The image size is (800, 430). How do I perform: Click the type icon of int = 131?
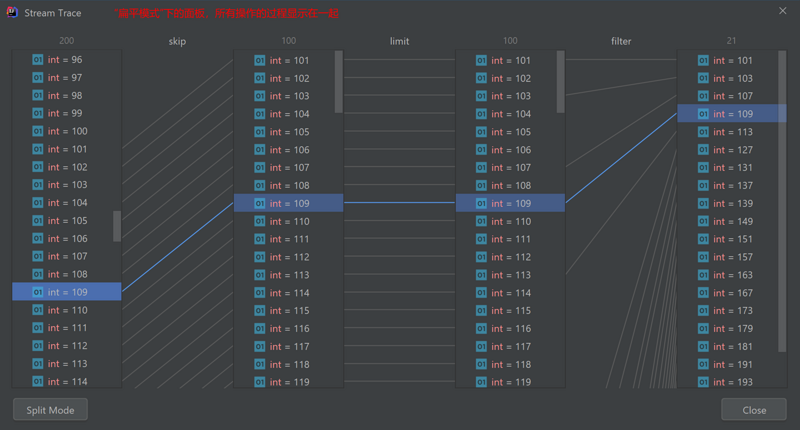[703, 168]
